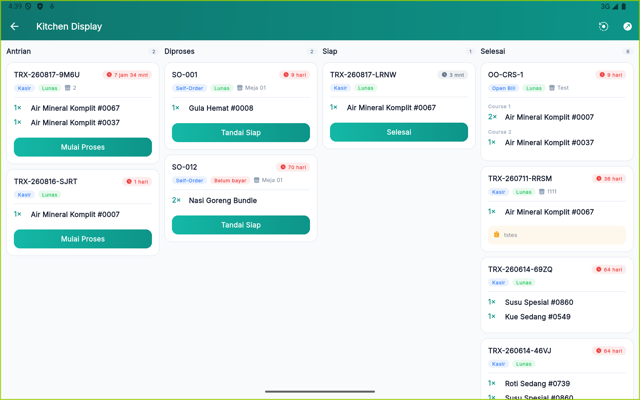This screenshot has height=400, width=640.
Task: Select the Diproses column header
Action: 179,51
